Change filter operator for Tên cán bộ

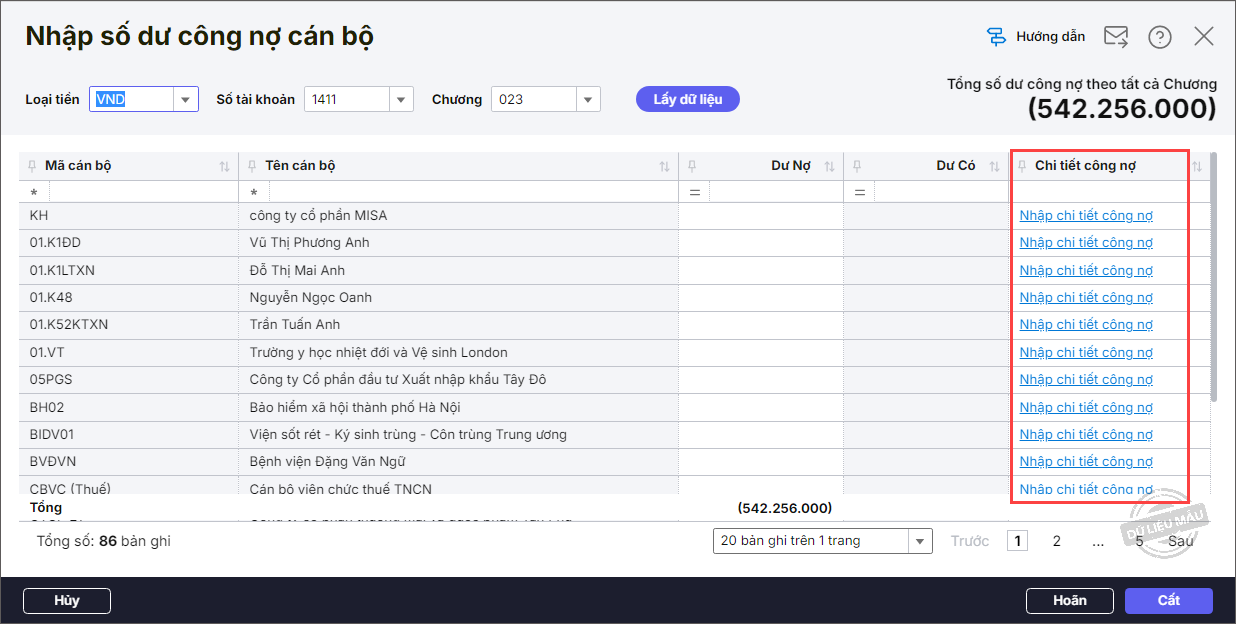click(x=255, y=192)
